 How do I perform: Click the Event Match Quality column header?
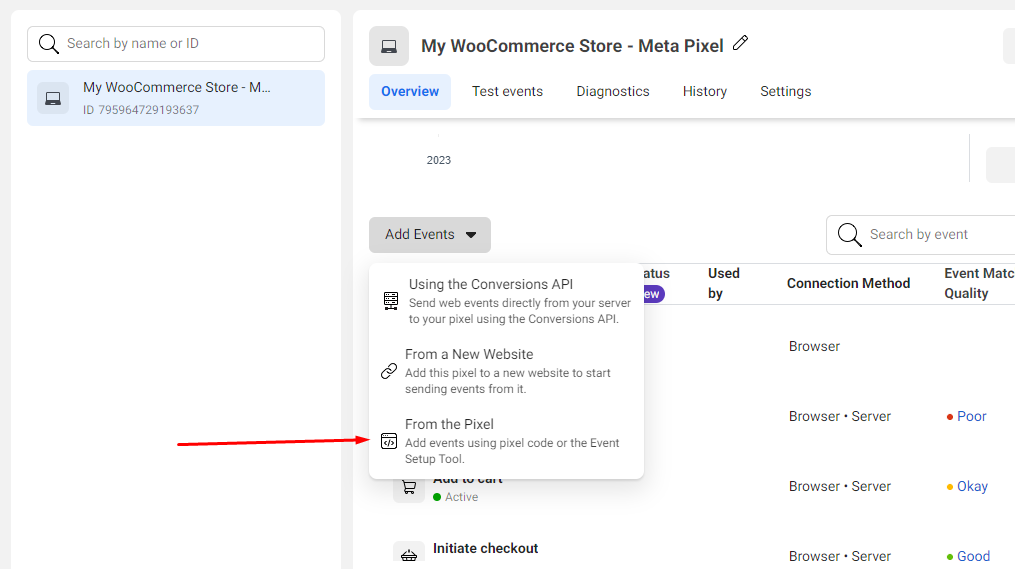979,283
